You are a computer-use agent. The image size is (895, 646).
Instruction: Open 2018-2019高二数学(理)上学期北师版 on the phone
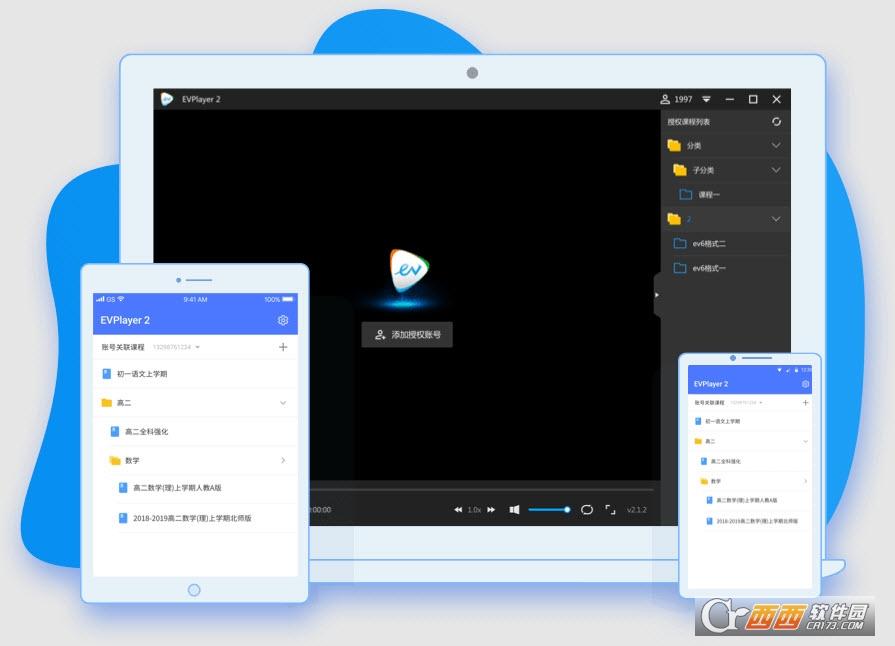749,521
